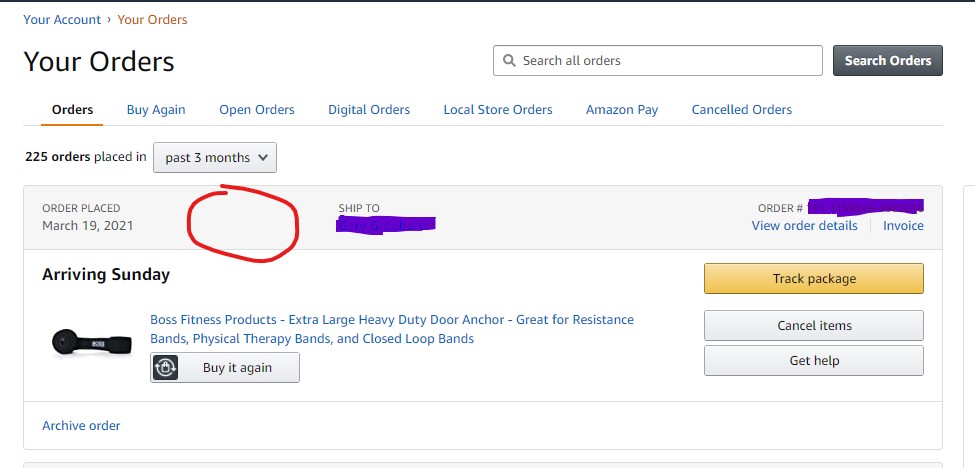The image size is (975, 468).
Task: Select the Digital Orders tab
Action: pos(369,110)
